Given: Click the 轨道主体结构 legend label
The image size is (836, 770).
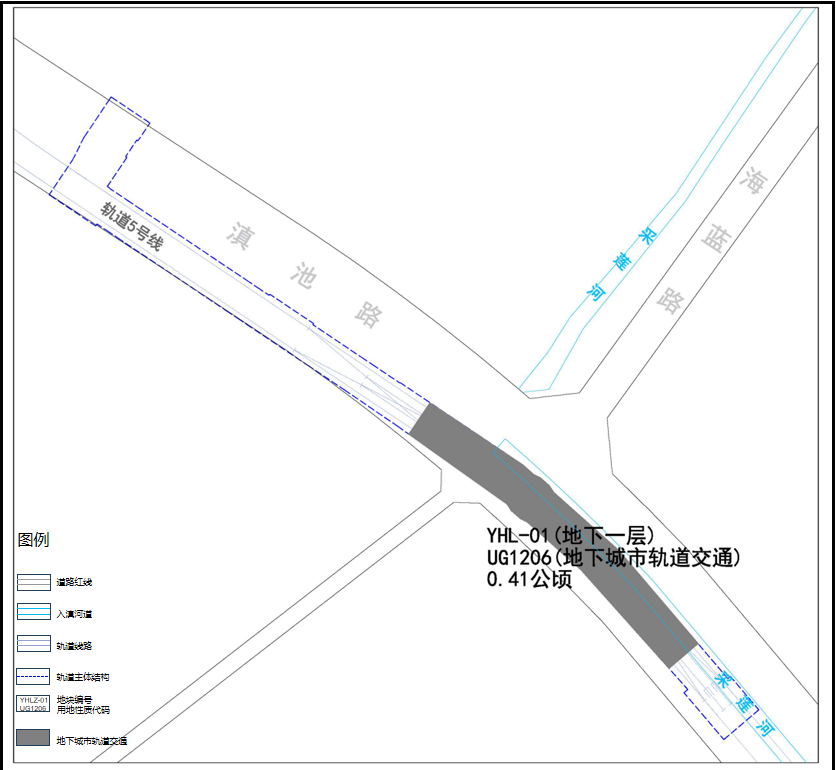Looking at the screenshot, I should coord(83,677).
